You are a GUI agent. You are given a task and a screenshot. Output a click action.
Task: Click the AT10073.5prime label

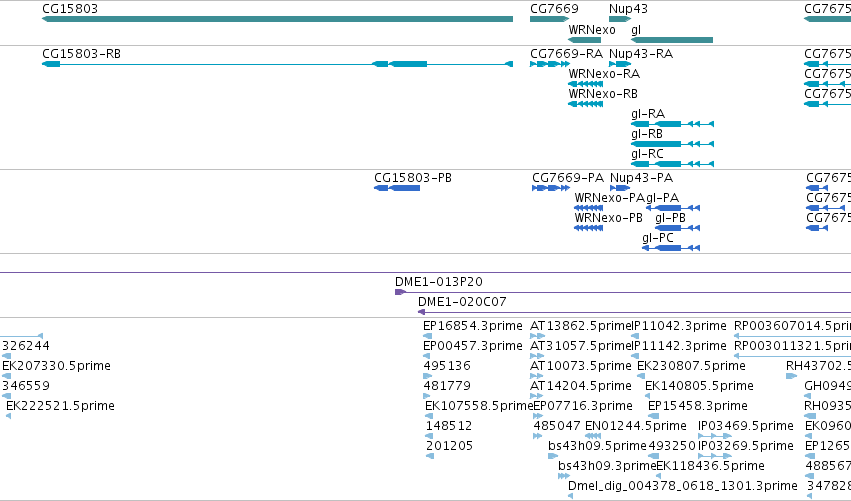tap(581, 366)
